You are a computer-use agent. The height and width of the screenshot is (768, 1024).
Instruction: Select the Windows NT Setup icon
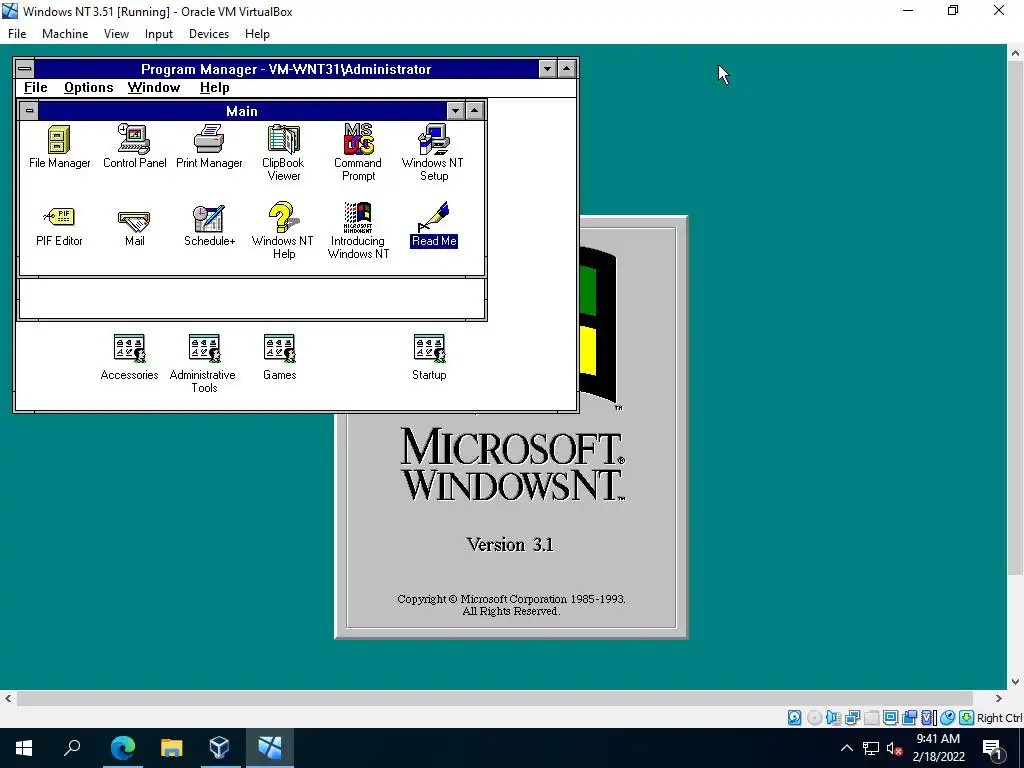click(x=433, y=153)
